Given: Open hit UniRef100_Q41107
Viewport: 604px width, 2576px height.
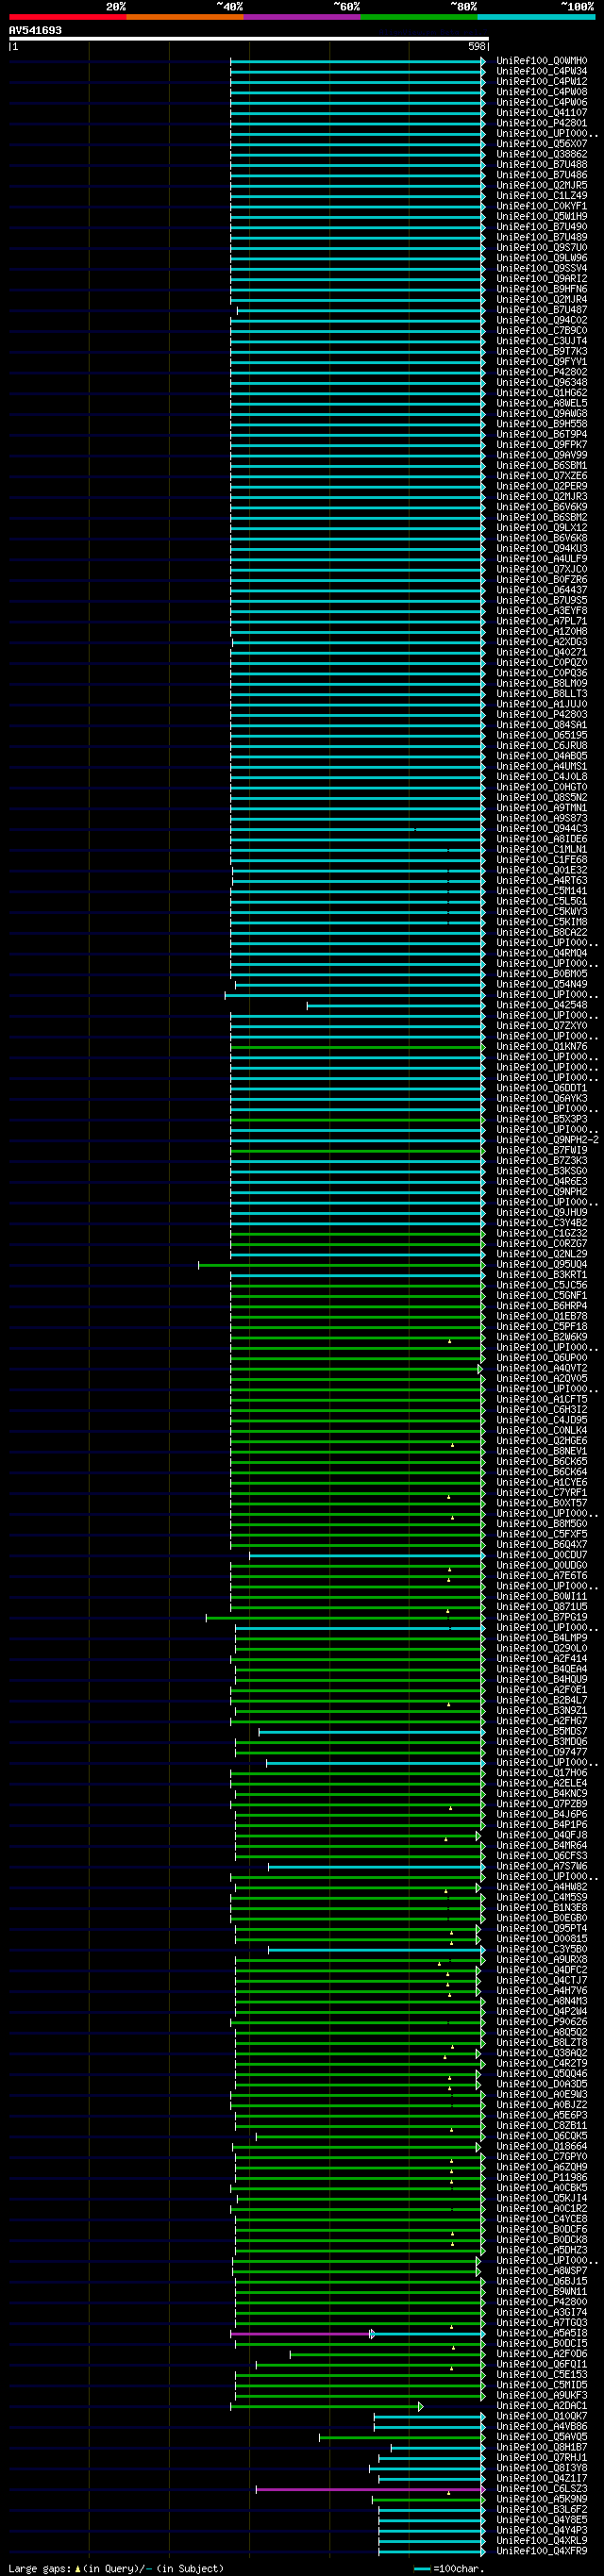Looking at the screenshot, I should 542,113.
